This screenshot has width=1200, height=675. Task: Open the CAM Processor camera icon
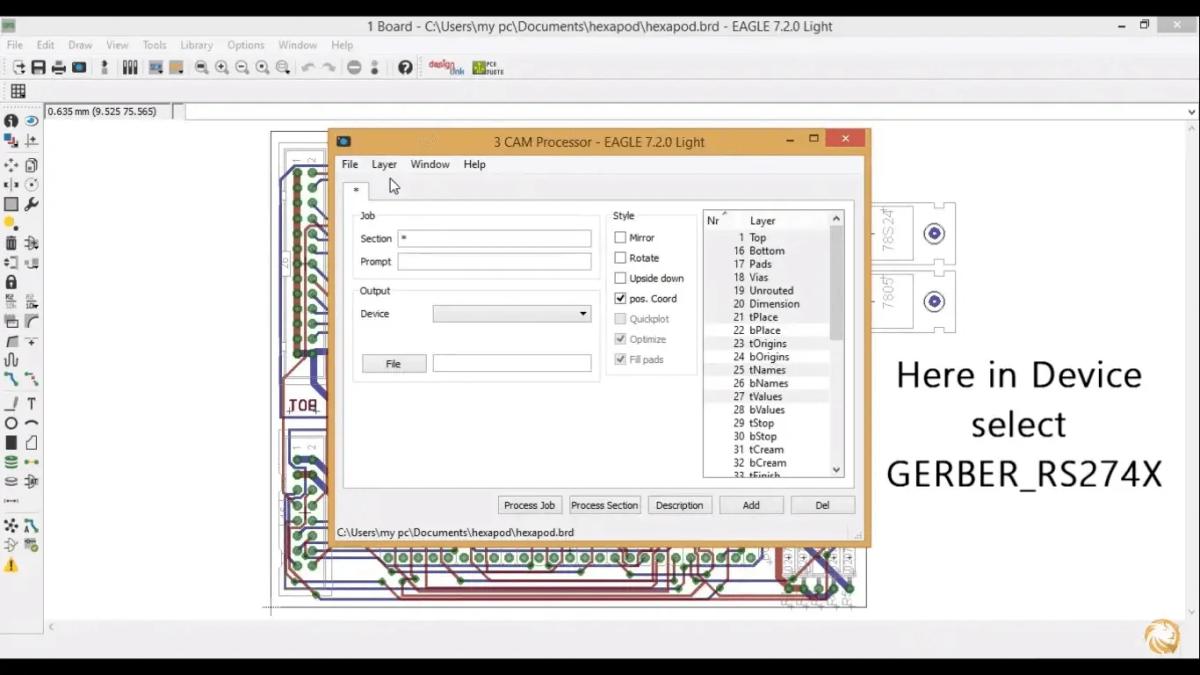pyautogui.click(x=79, y=68)
